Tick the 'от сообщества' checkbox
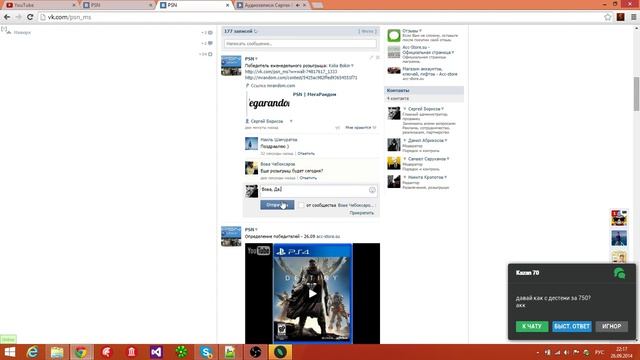 301,205
